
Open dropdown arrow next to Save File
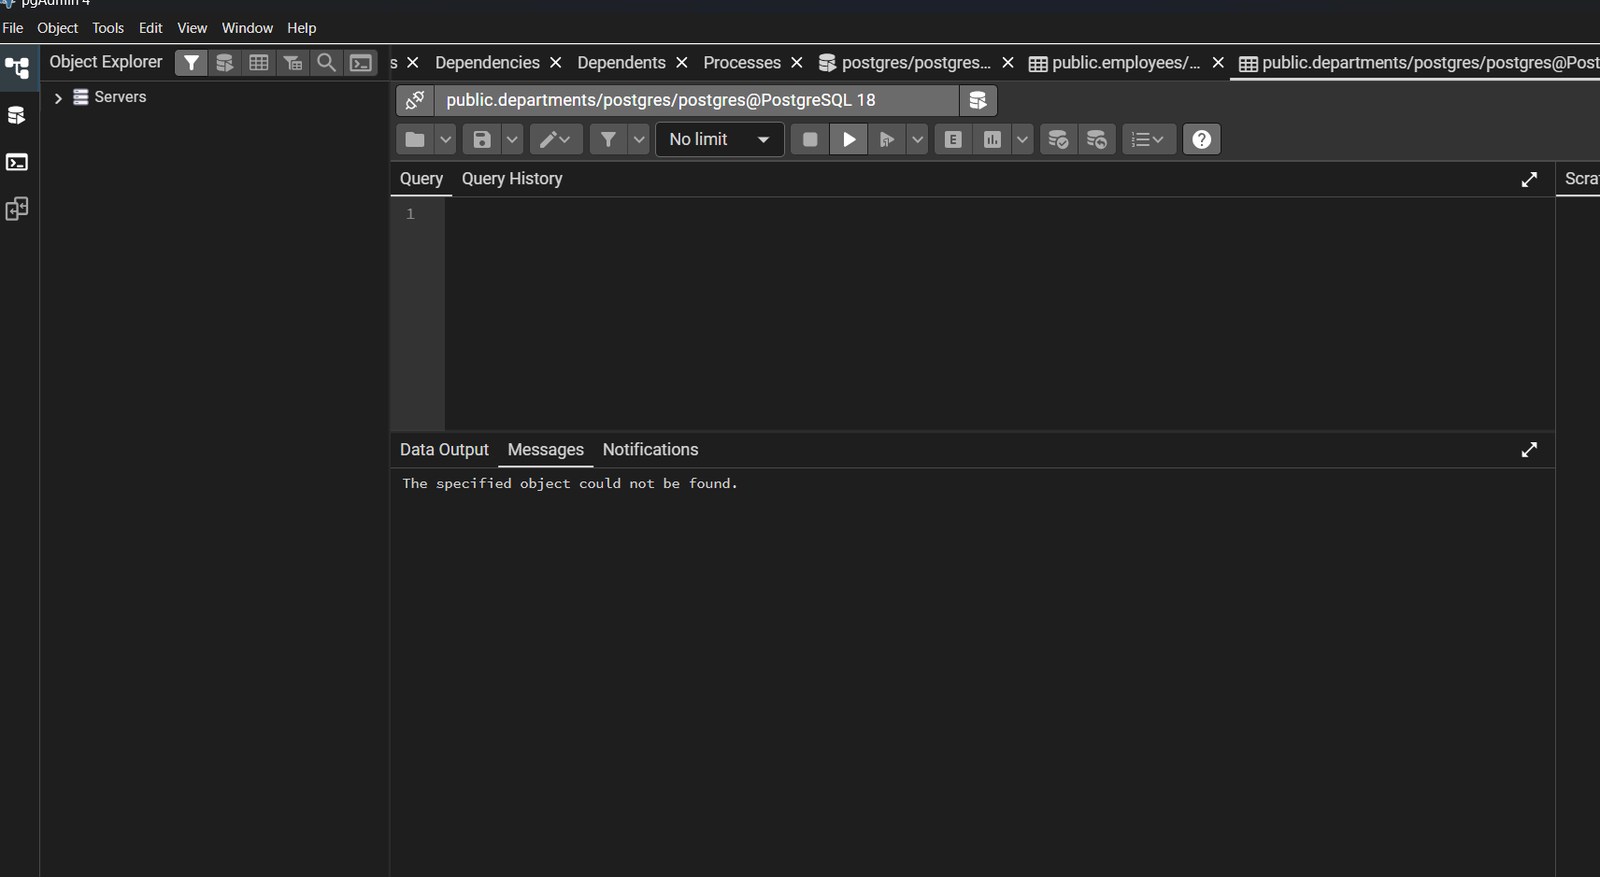[512, 139]
